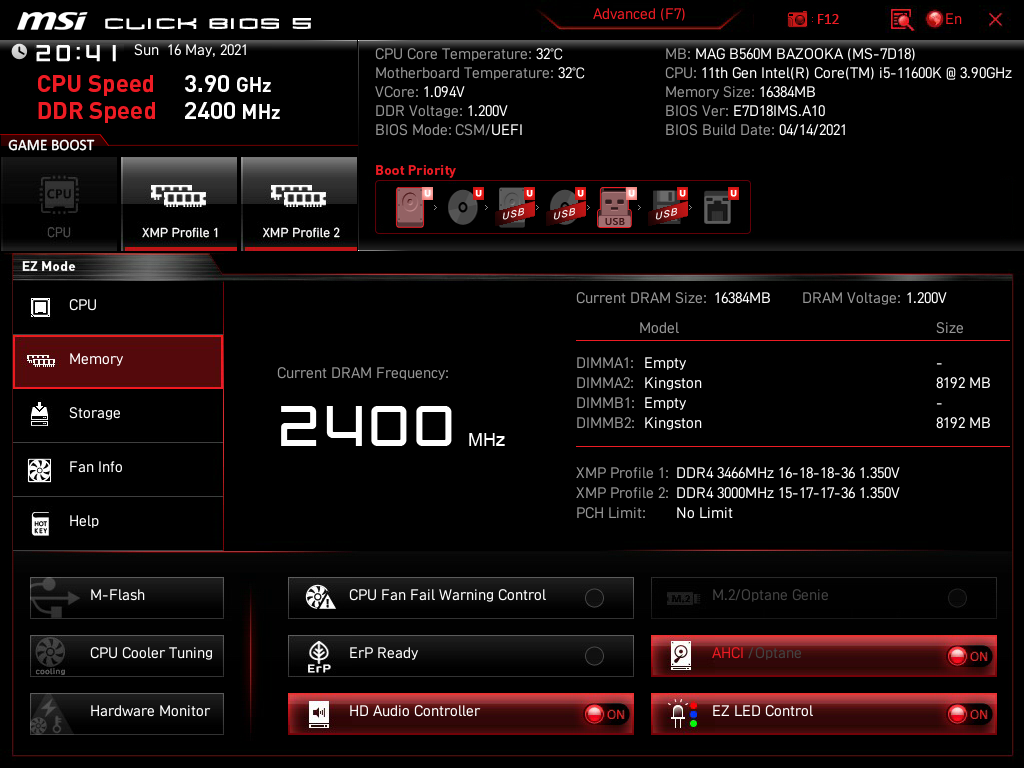Click the Memory stick sidebar icon
The width and height of the screenshot is (1024, 768).
[40, 360]
